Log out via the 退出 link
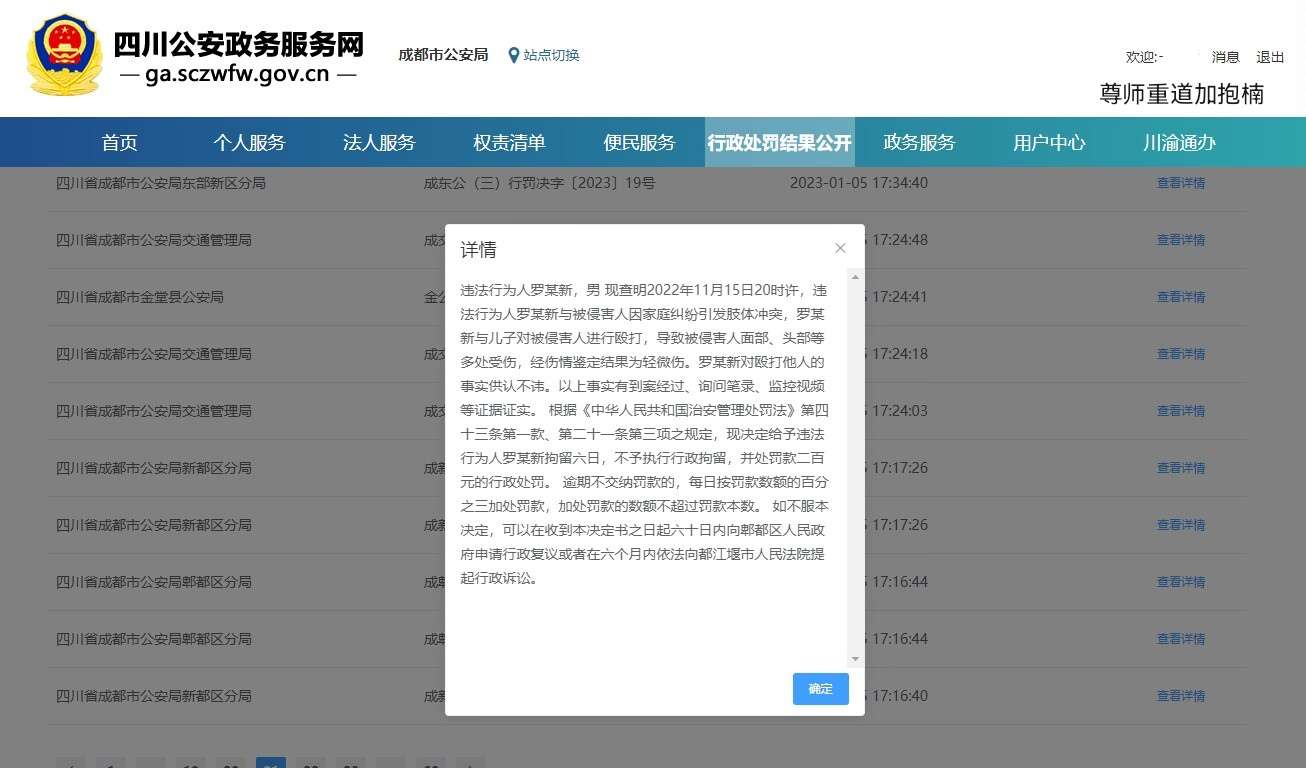The height and width of the screenshot is (768, 1306). point(1269,57)
